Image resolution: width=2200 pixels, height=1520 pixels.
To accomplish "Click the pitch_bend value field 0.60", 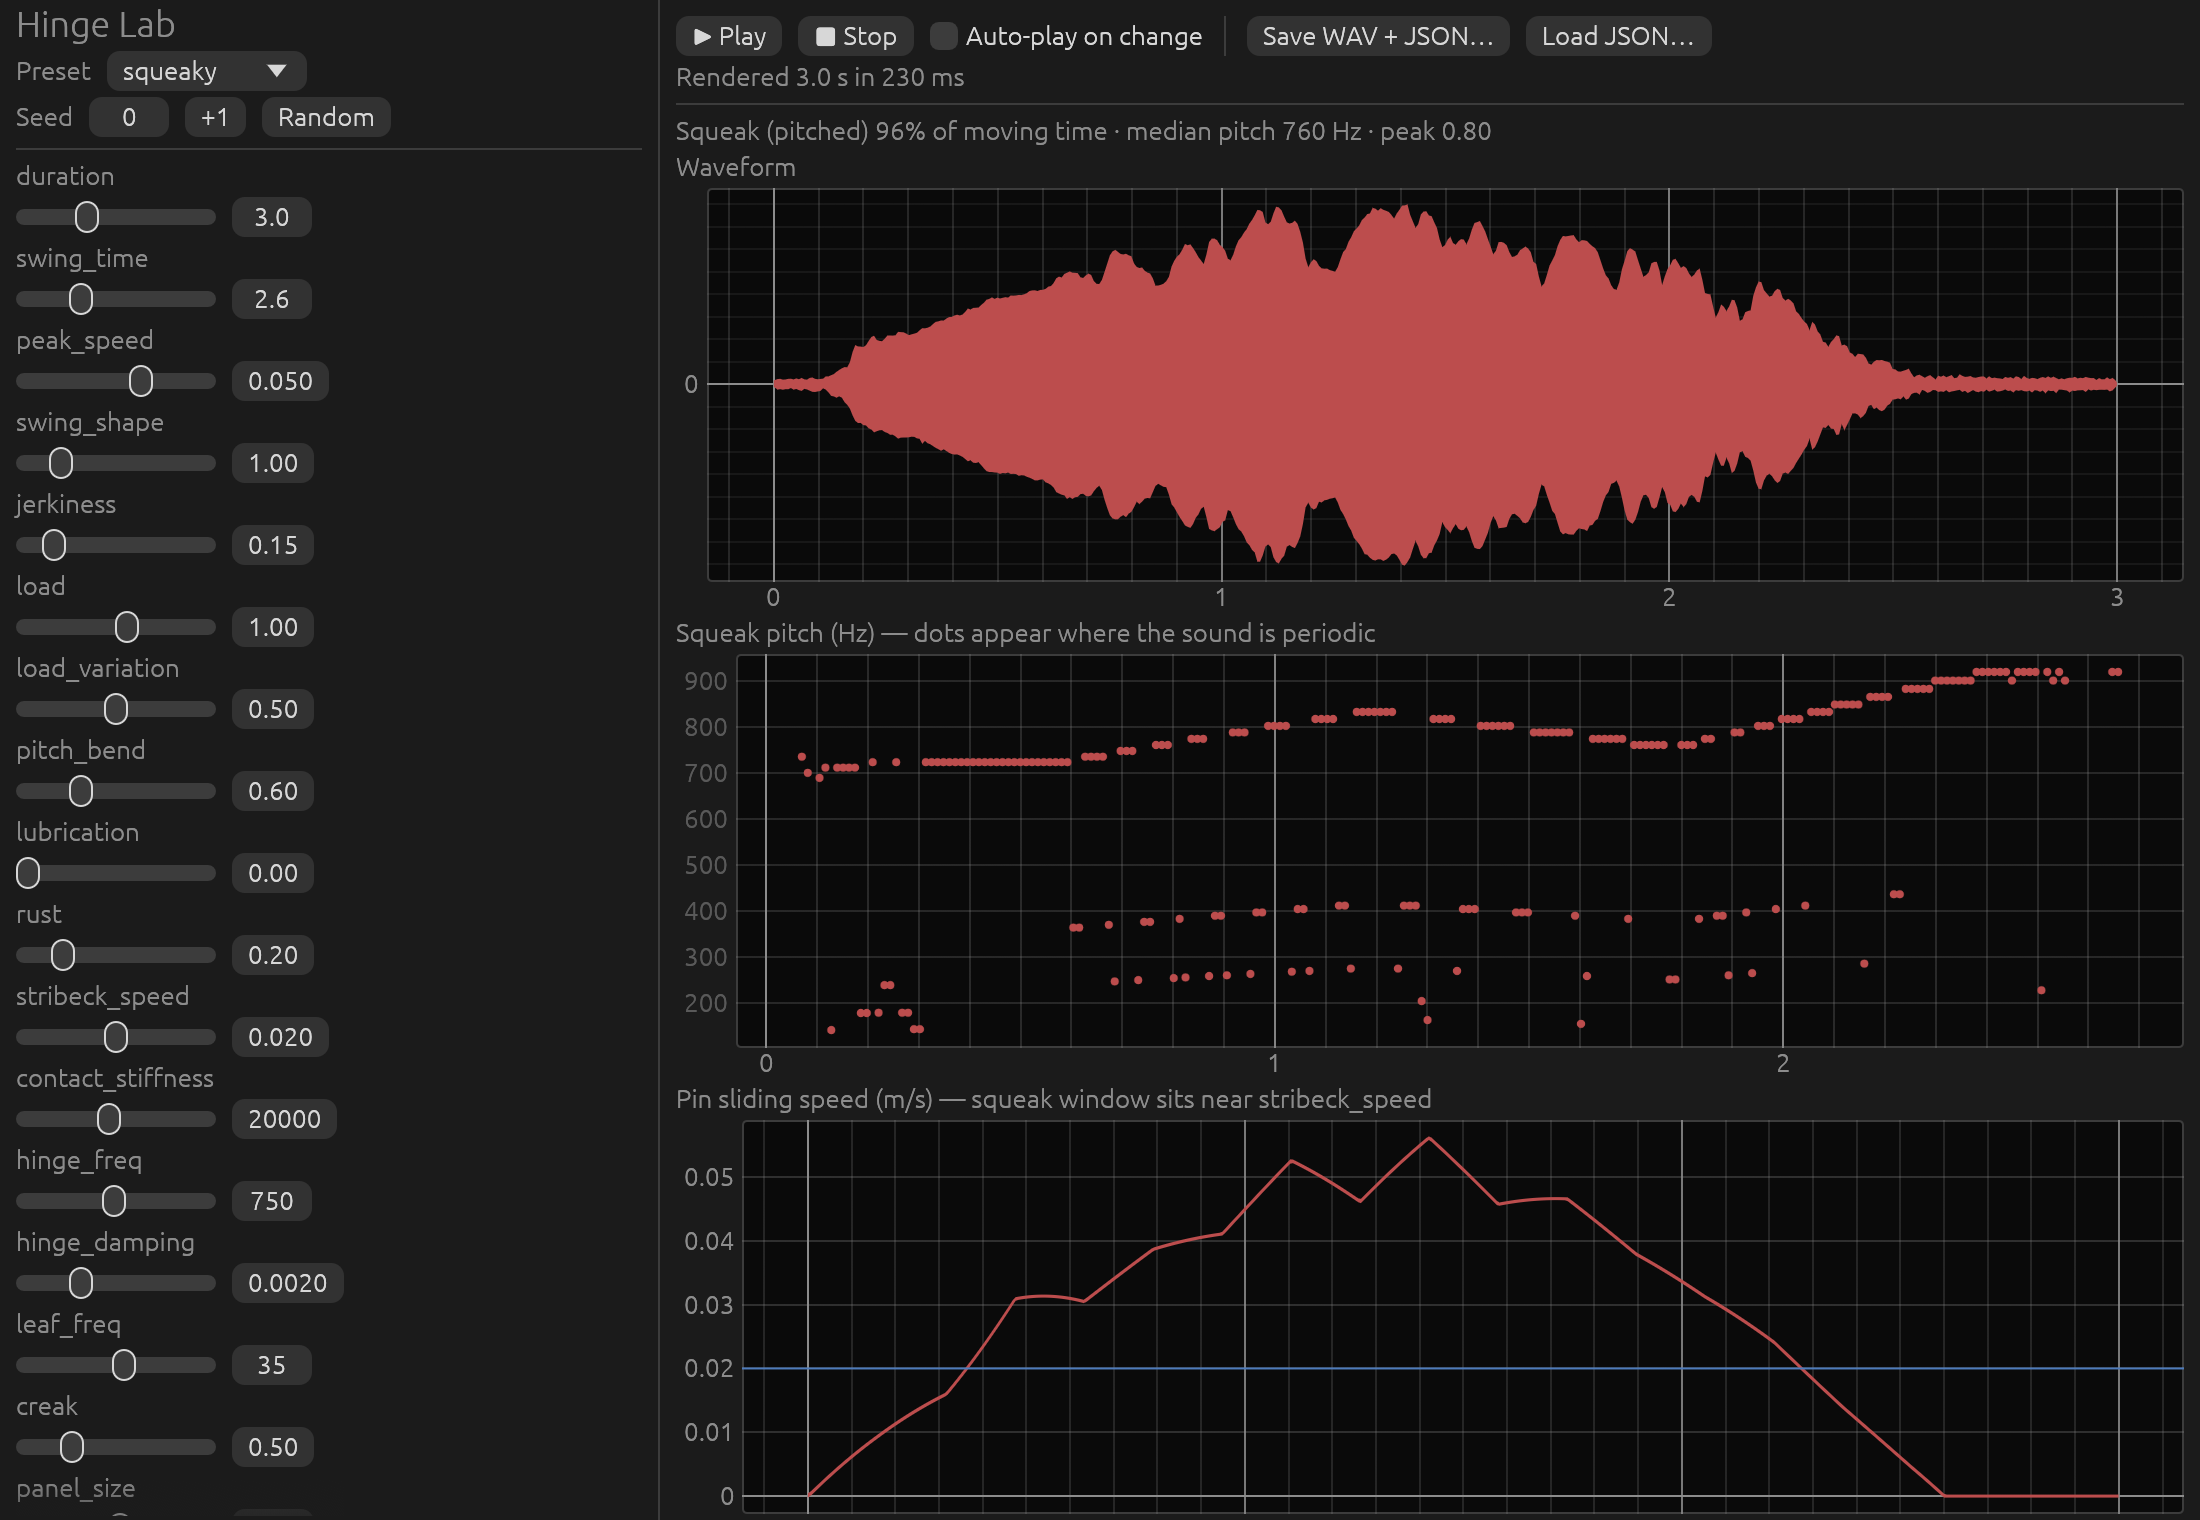I will pos(273,791).
